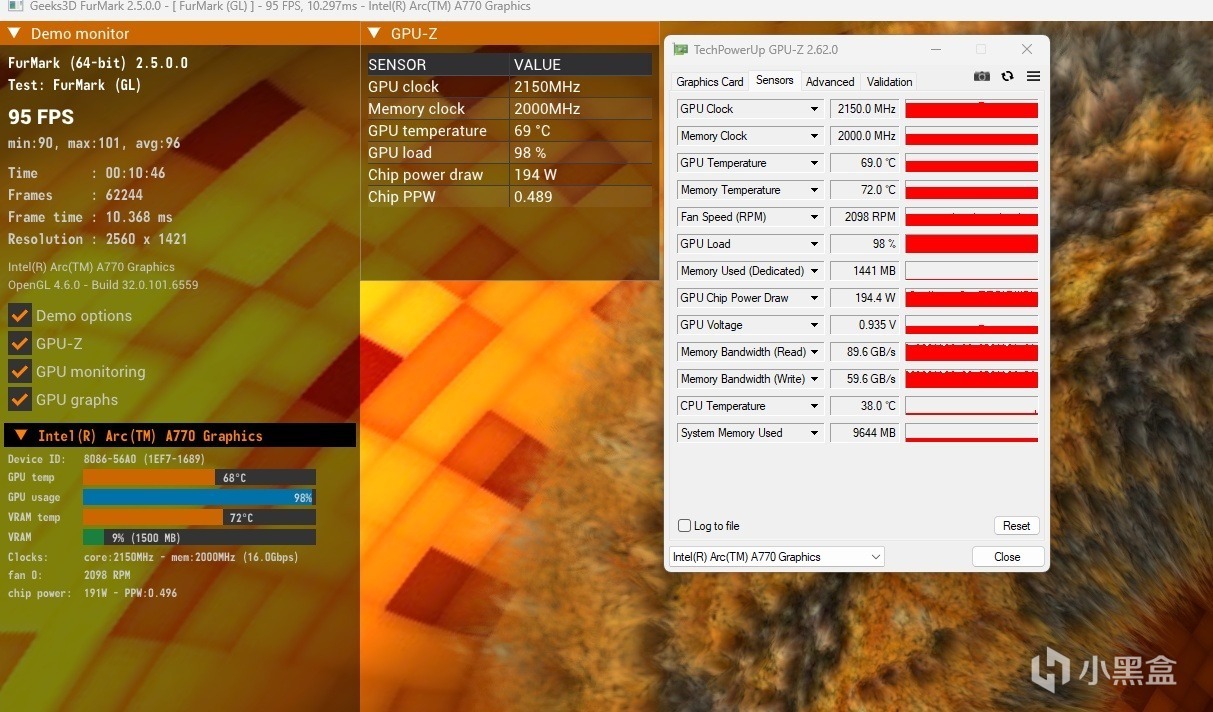Collapse the GPU-Z overlay panel
This screenshot has height=712, width=1213.
pyautogui.click(x=374, y=33)
